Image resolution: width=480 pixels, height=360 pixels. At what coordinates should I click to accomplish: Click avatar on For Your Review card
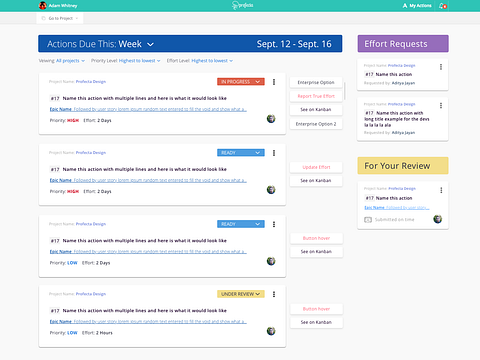(x=438, y=219)
